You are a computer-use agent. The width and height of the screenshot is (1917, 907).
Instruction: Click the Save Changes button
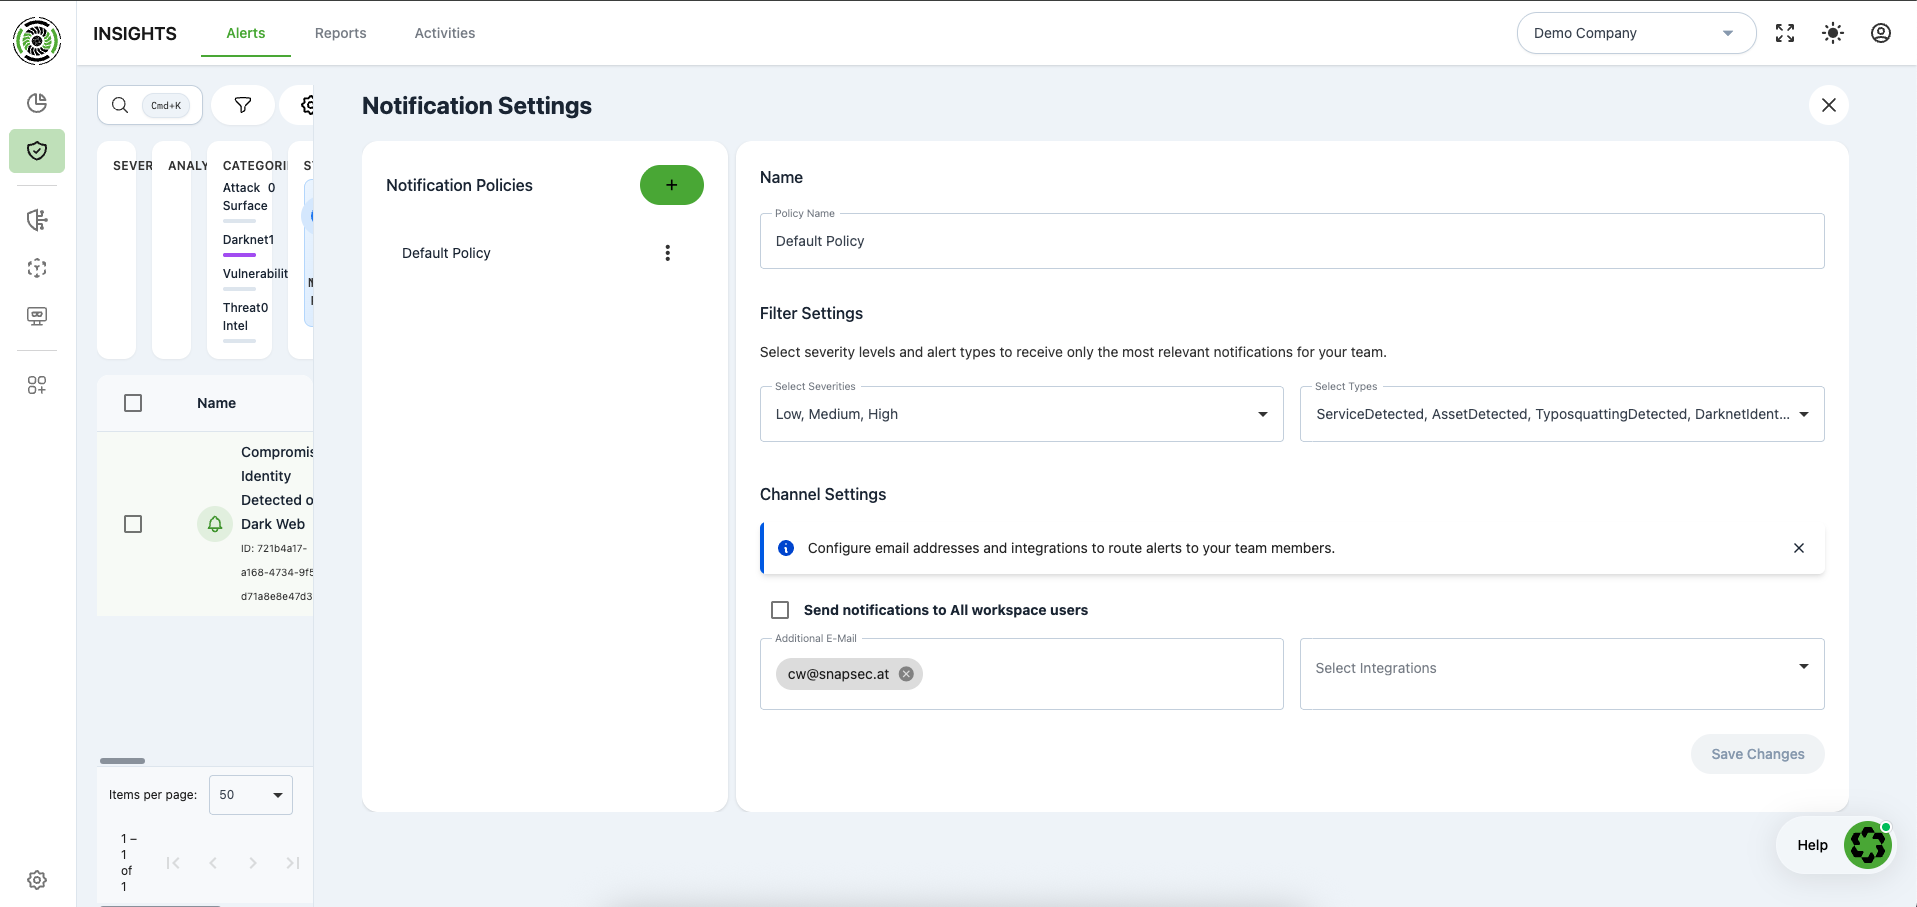[x=1757, y=754]
